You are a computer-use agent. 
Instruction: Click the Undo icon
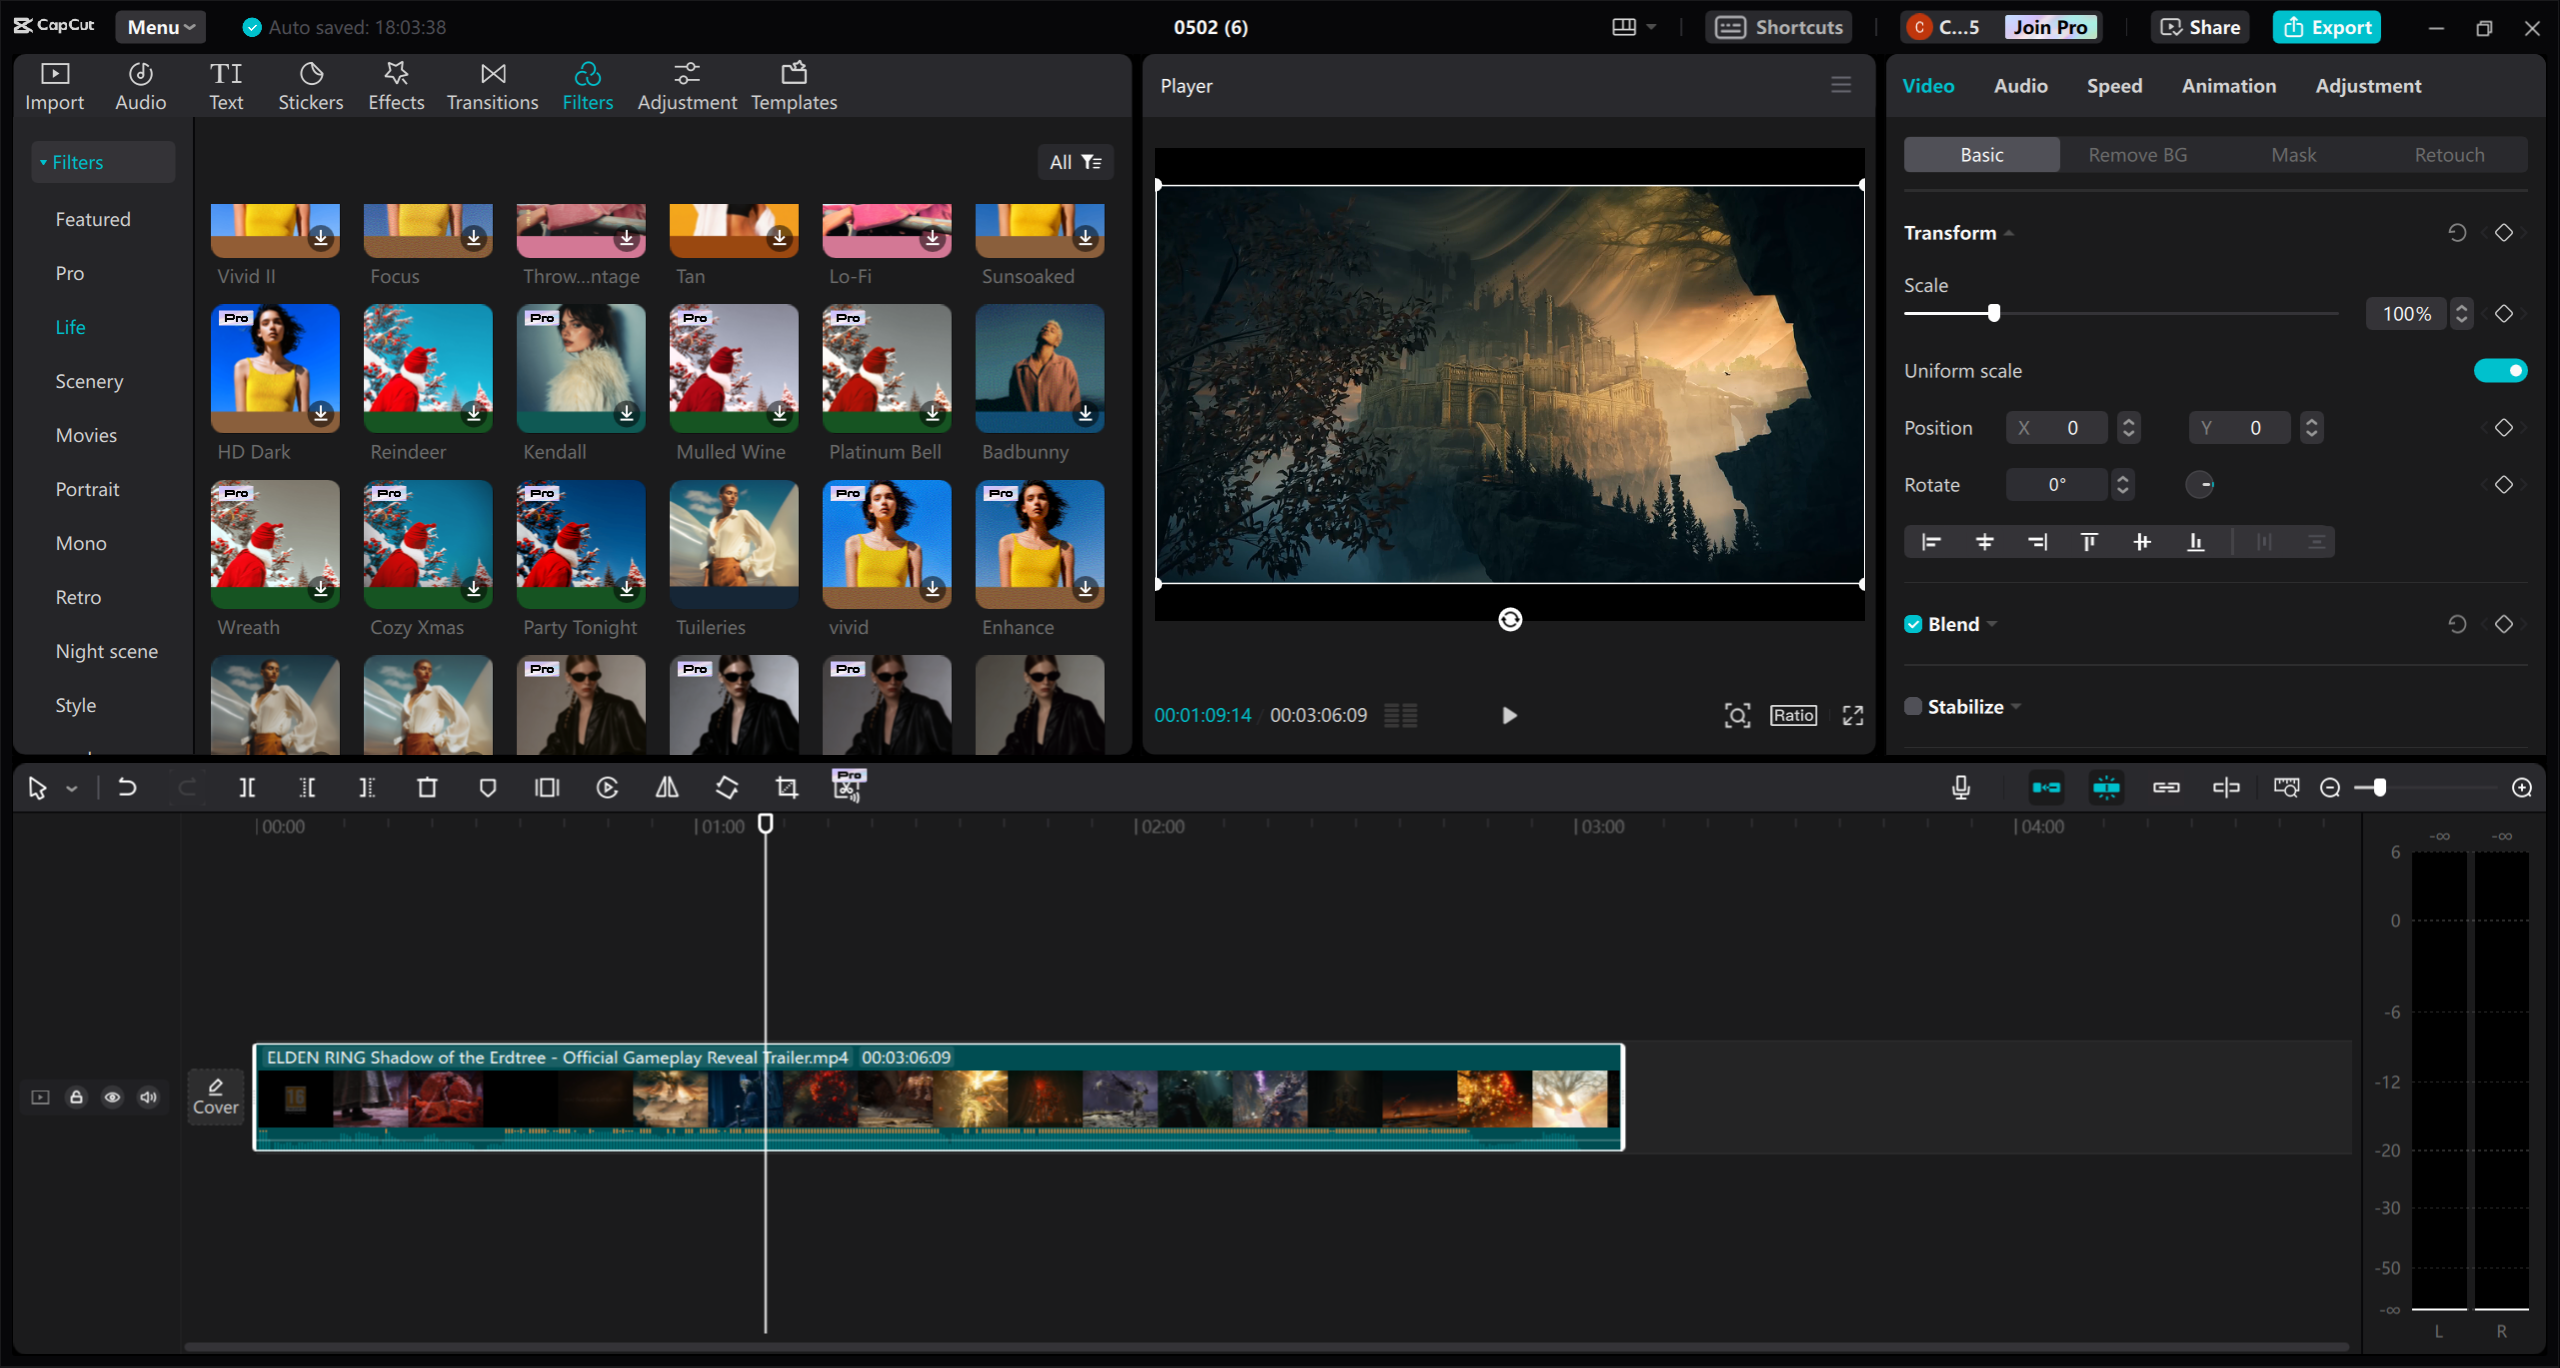127,787
